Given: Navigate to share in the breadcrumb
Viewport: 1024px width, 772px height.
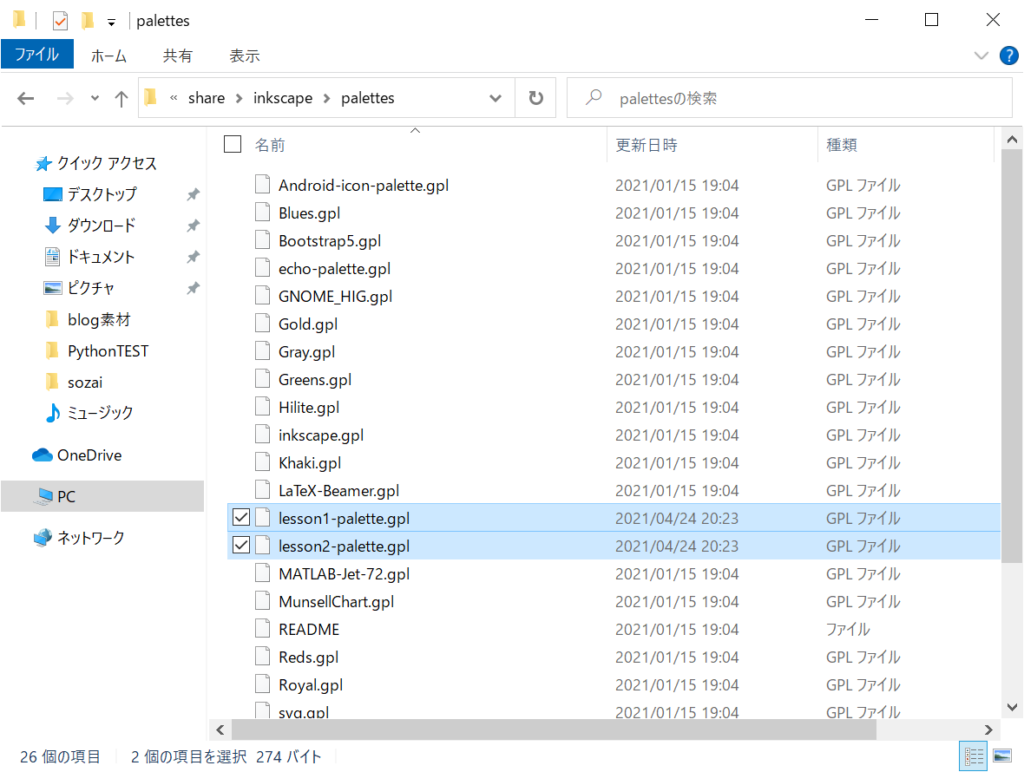Looking at the screenshot, I should click(x=206, y=98).
